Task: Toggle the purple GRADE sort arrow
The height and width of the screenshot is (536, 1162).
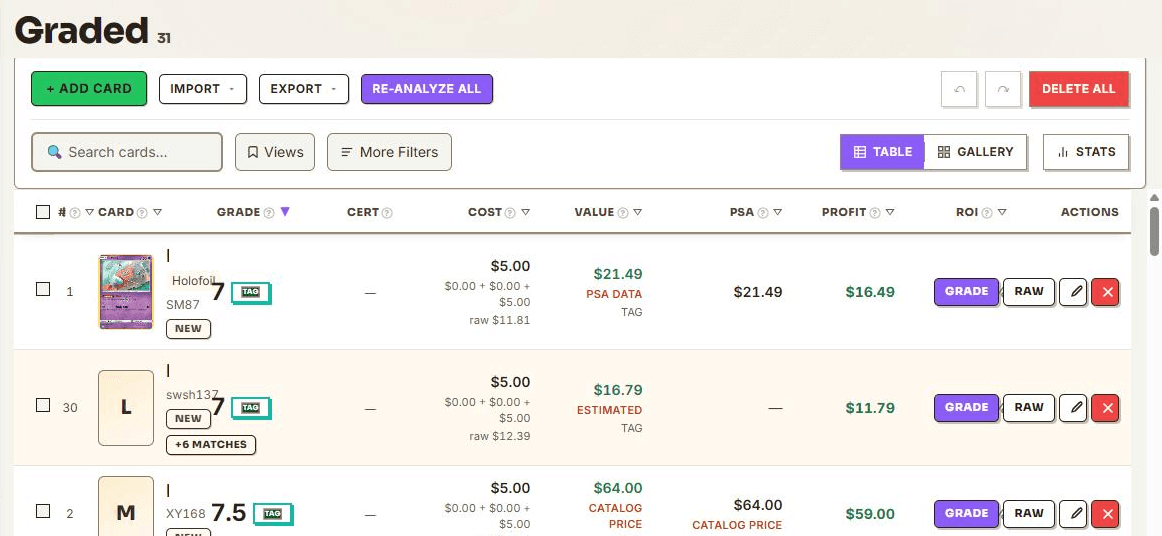Action: (x=285, y=212)
